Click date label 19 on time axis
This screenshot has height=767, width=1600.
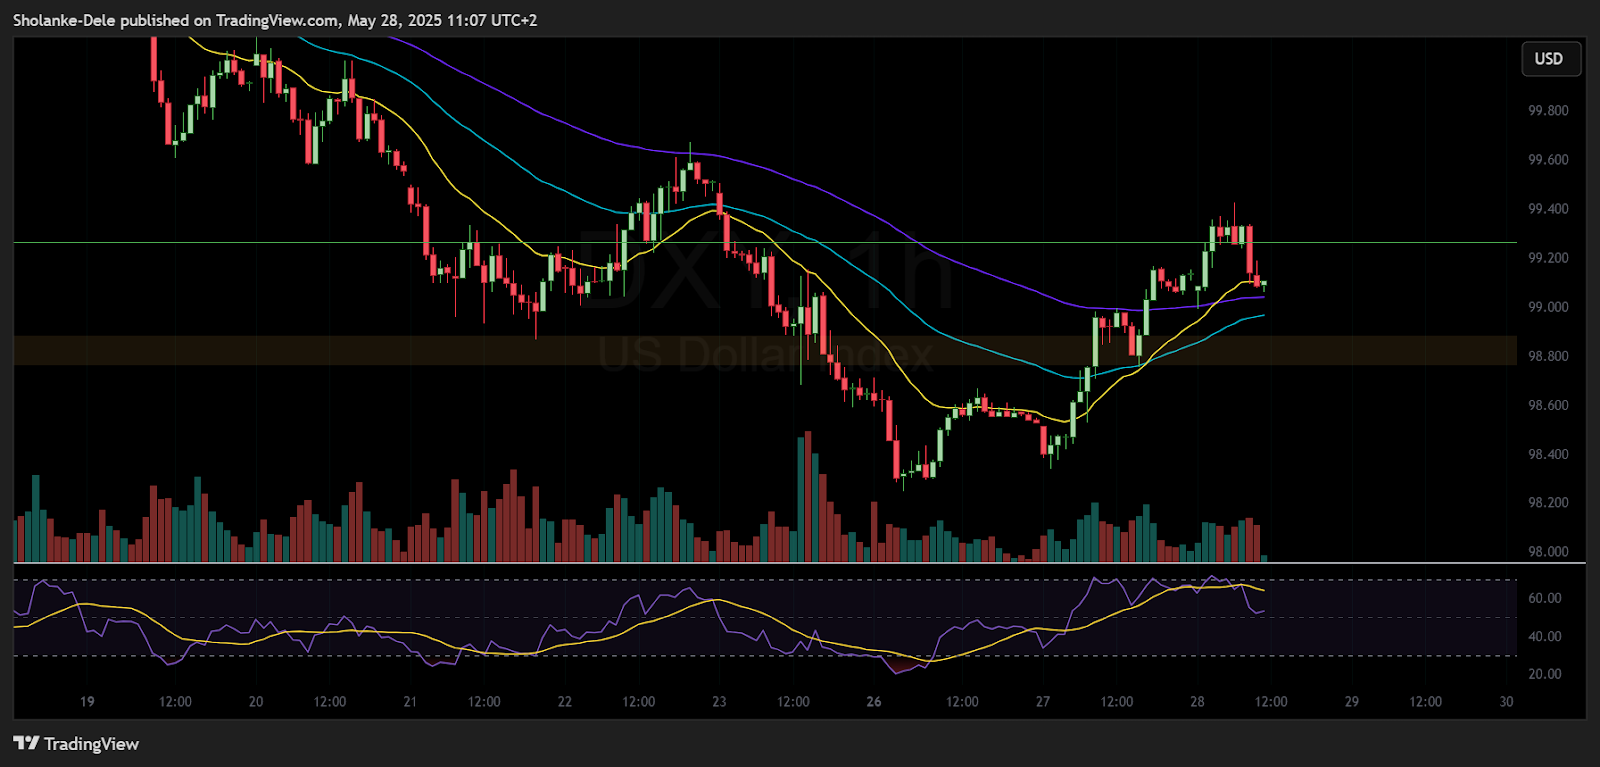[87, 702]
